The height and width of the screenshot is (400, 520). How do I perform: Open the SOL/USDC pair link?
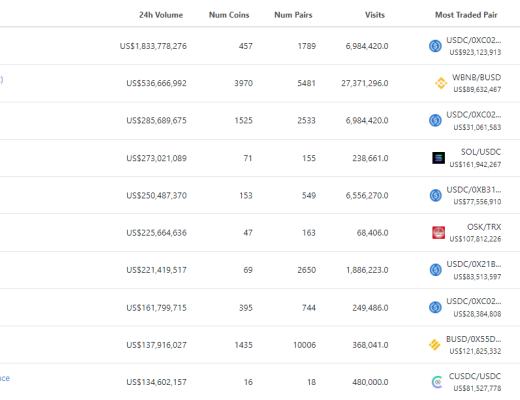pyautogui.click(x=481, y=152)
